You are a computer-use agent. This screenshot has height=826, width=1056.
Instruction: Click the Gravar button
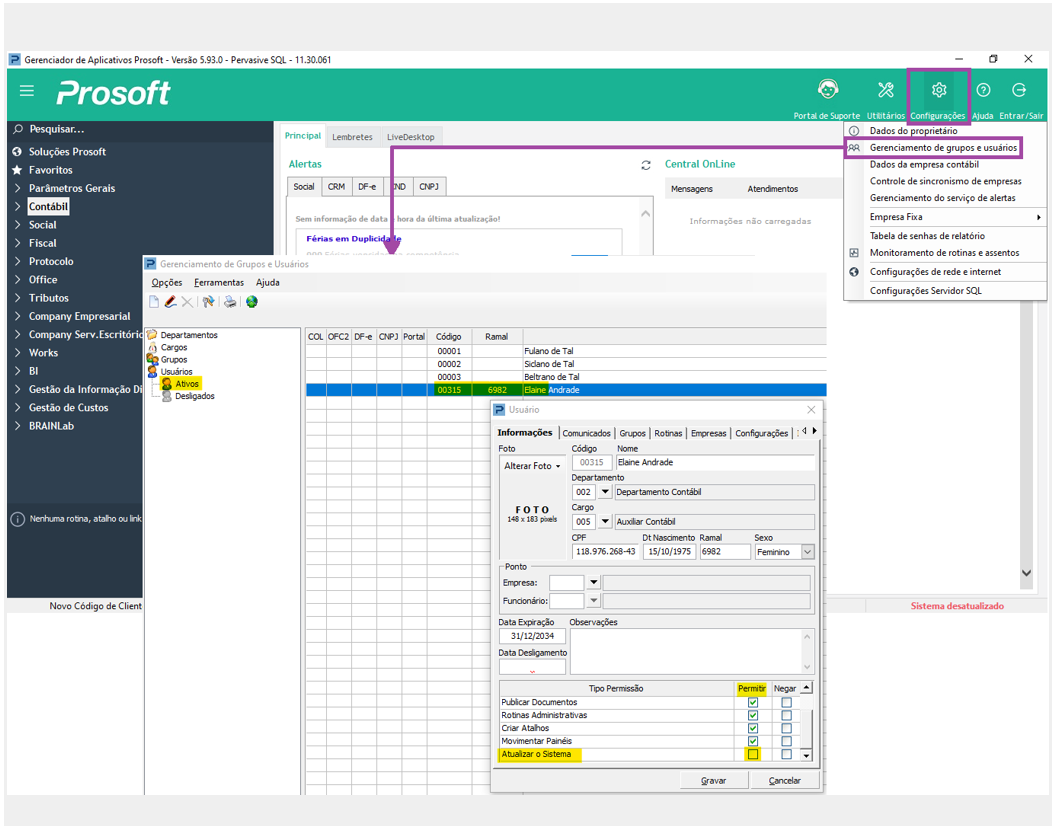(x=714, y=781)
